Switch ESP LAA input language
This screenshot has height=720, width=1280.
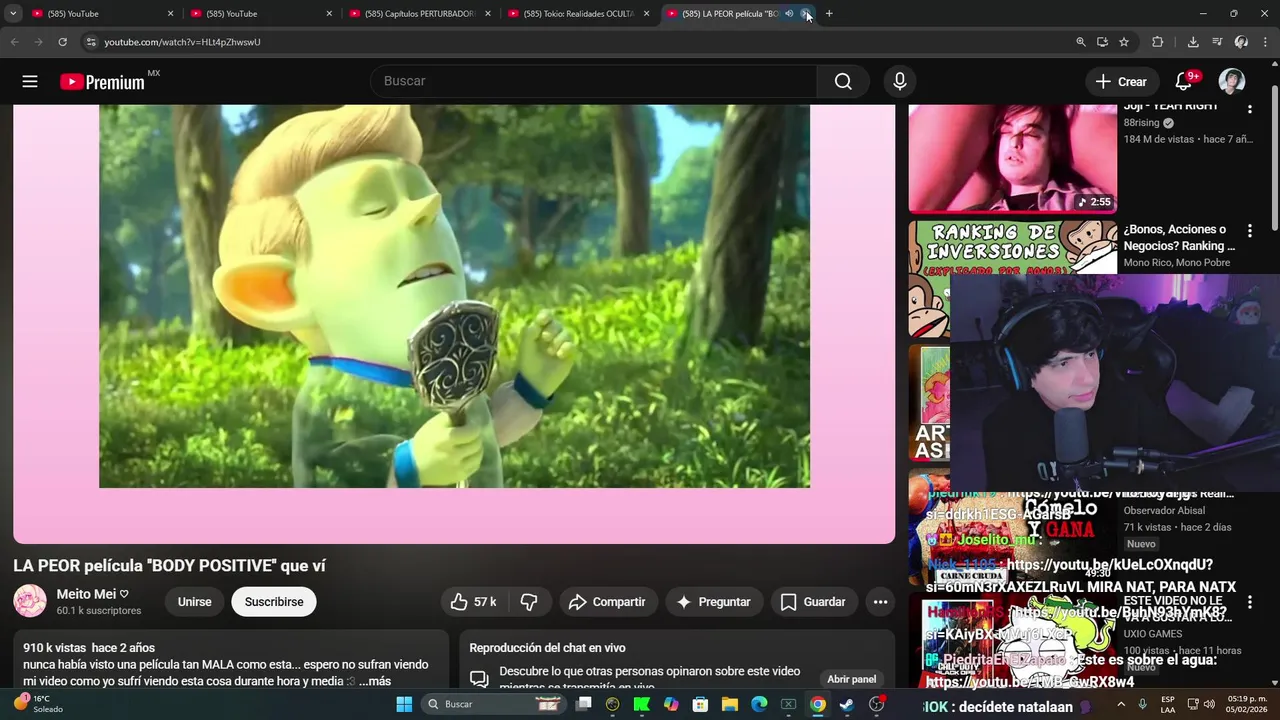(x=1168, y=704)
